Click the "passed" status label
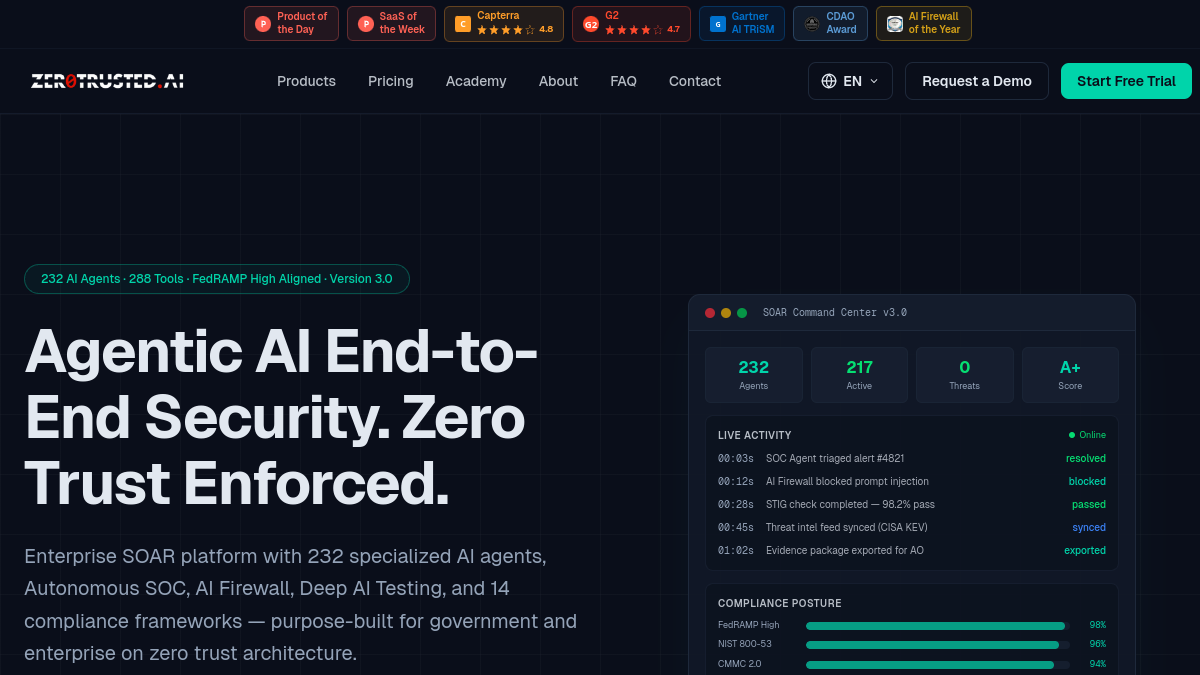 1089,504
